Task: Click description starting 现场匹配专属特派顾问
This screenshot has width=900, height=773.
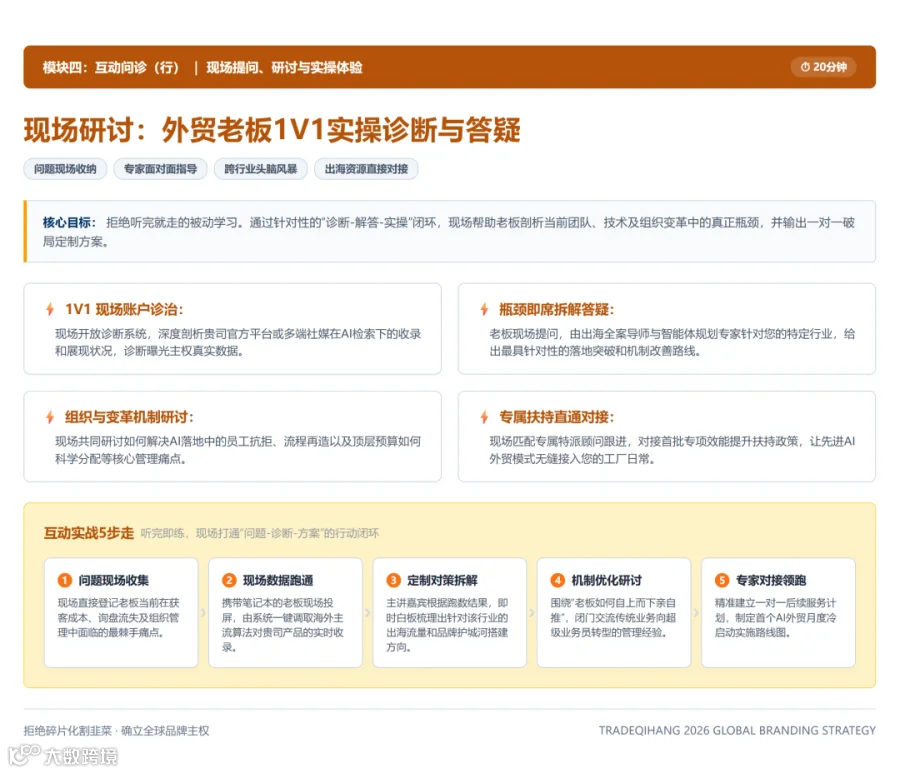Action: tap(672, 450)
